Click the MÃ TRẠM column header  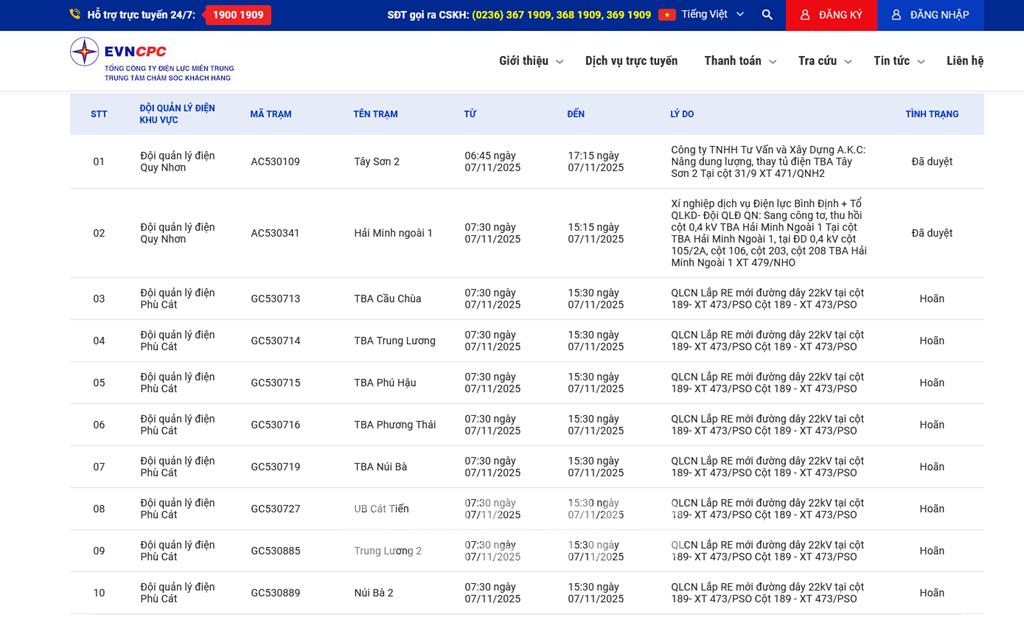[271, 114]
